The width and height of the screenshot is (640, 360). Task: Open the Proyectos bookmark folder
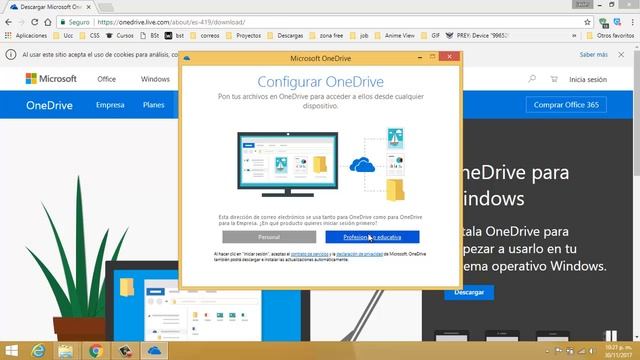point(244,36)
